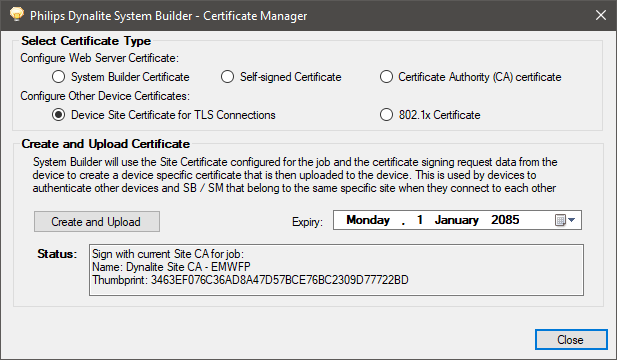This screenshot has height=360, width=617.
Task: Click the 'Configure Web Server Certificate:' label
Action: [100, 58]
